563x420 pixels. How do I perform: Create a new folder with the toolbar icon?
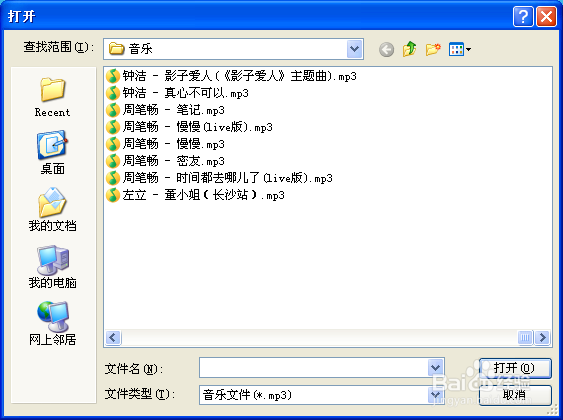click(433, 49)
